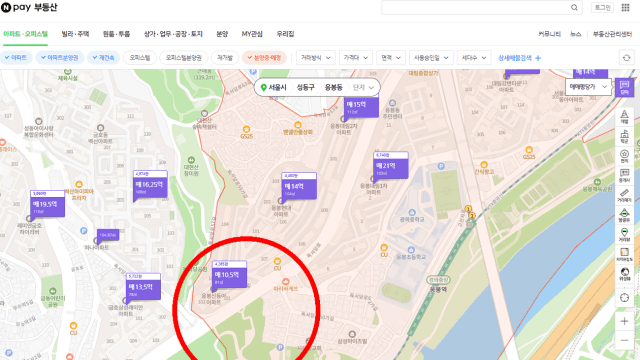Enable the 오피스텔분양권 filter chip
This screenshot has width=640, height=360.
pos(184,58)
